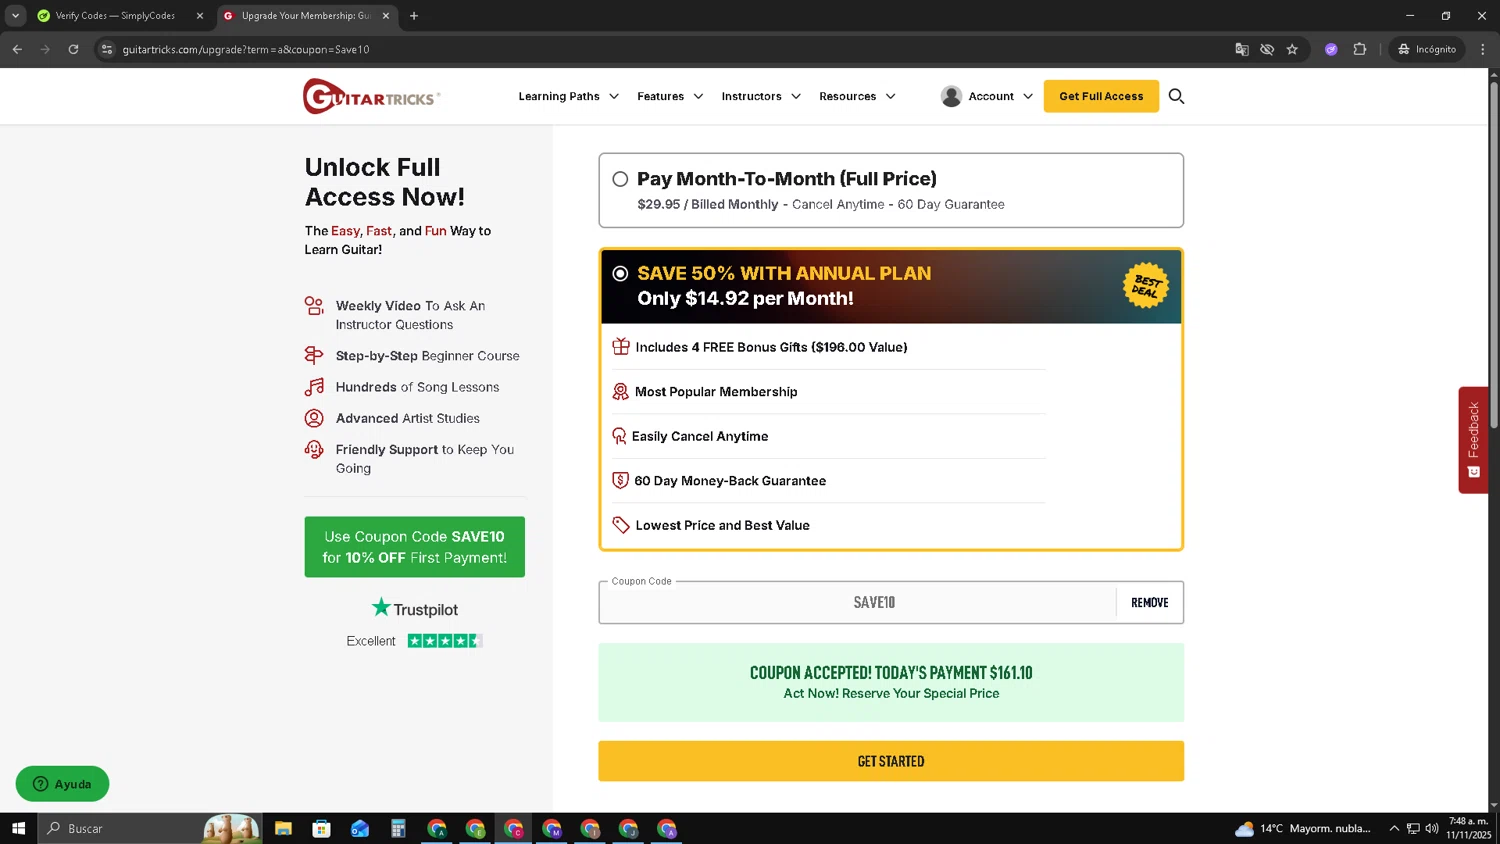Image resolution: width=1500 pixels, height=844 pixels.
Task: Expand the Resources menu
Action: coord(857,96)
